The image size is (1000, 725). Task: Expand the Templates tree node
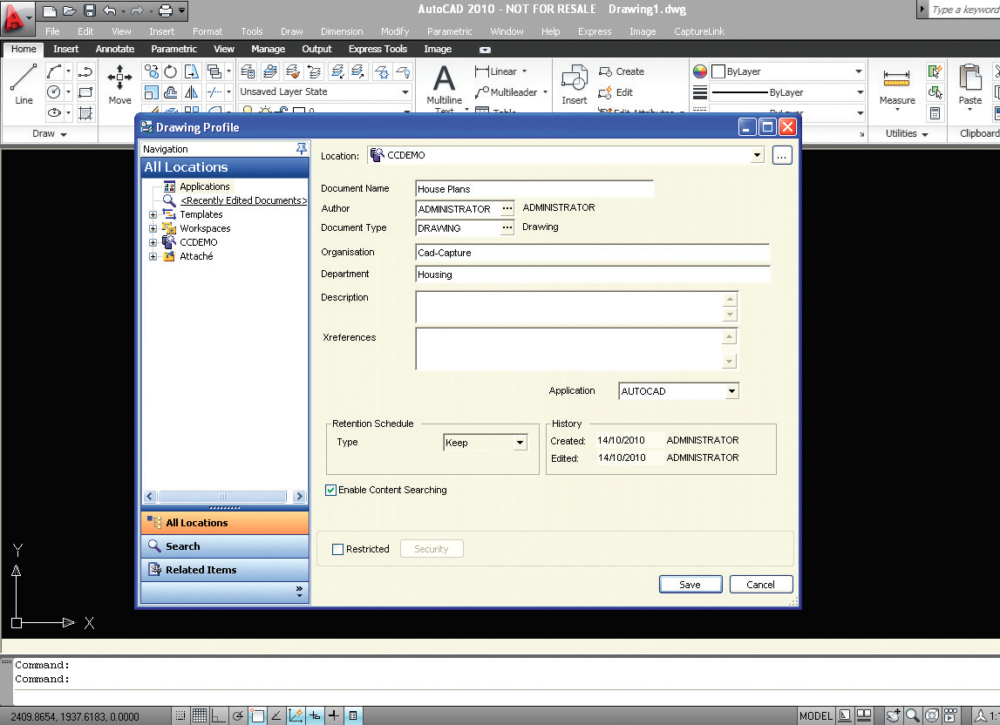[x=153, y=215]
